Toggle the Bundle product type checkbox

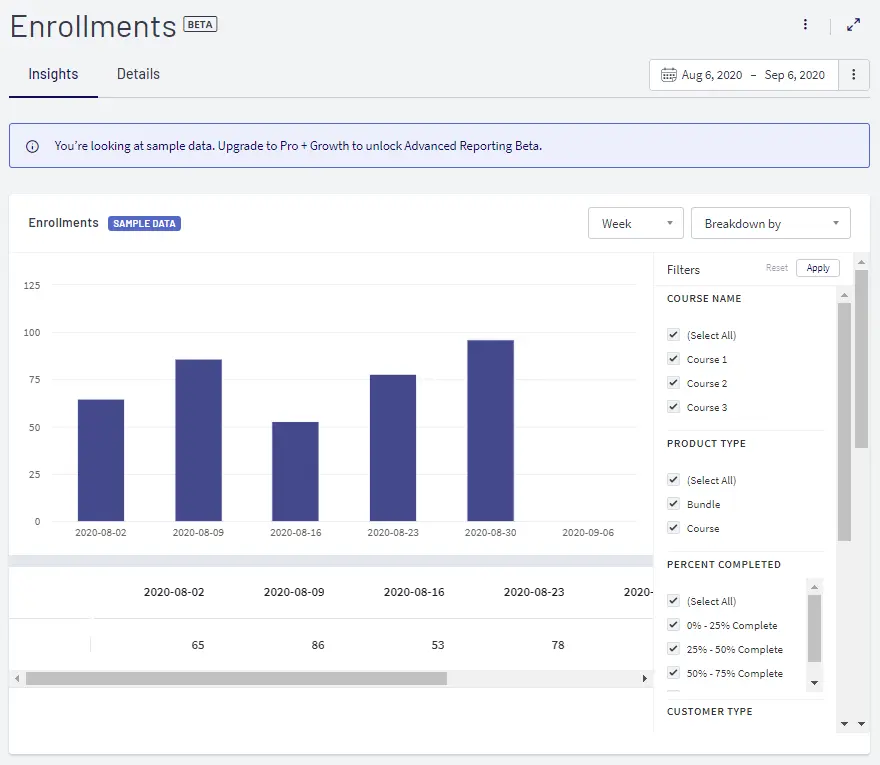[x=673, y=504]
